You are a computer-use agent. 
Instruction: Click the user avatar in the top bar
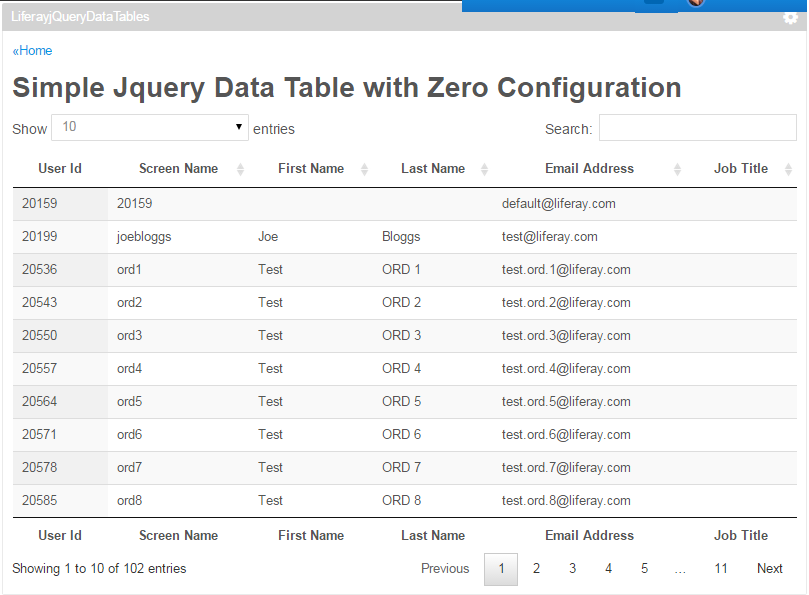[x=697, y=6]
